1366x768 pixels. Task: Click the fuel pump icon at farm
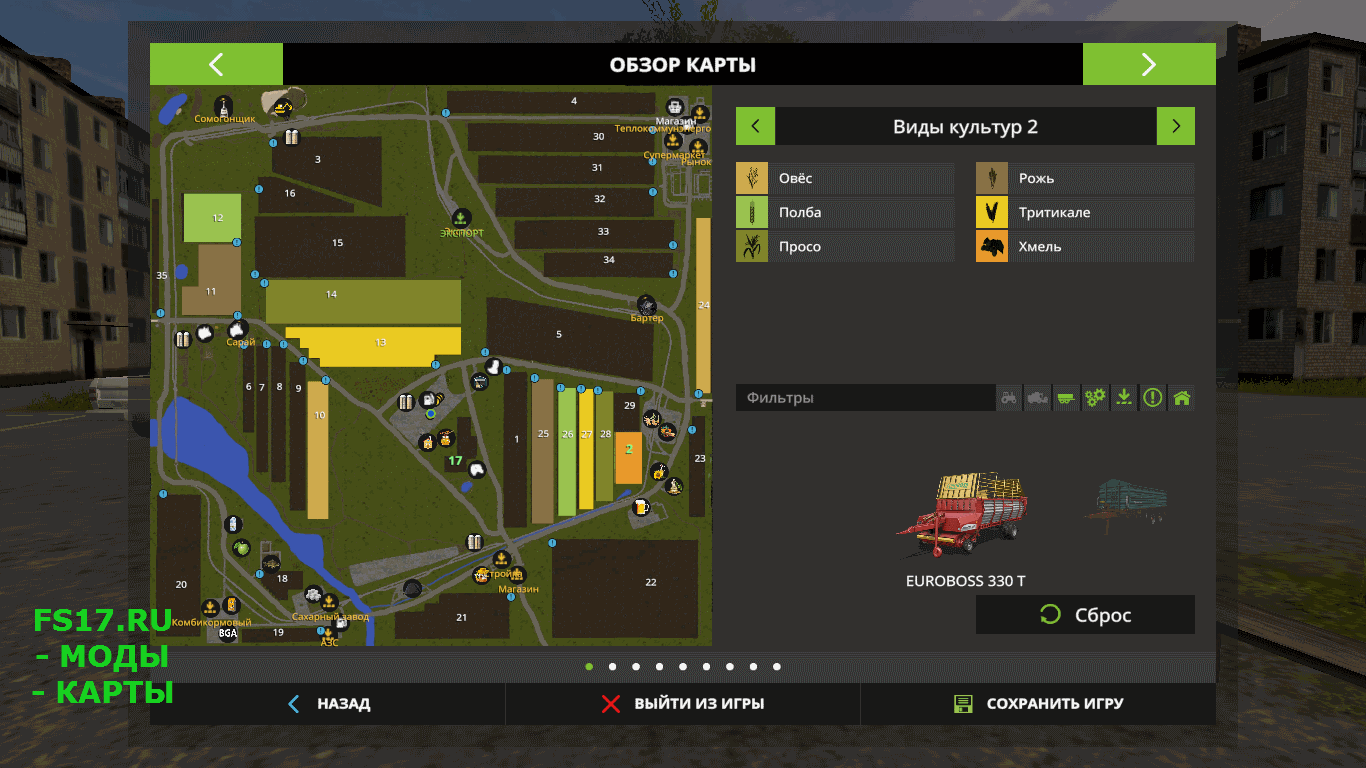point(428,399)
